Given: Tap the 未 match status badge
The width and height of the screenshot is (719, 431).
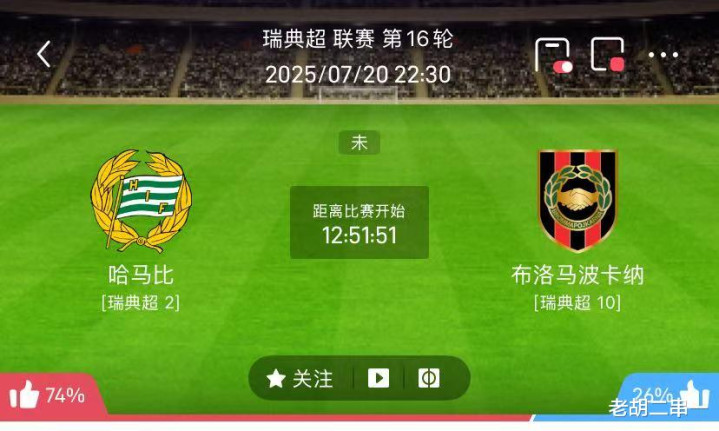Looking at the screenshot, I should 359,142.
